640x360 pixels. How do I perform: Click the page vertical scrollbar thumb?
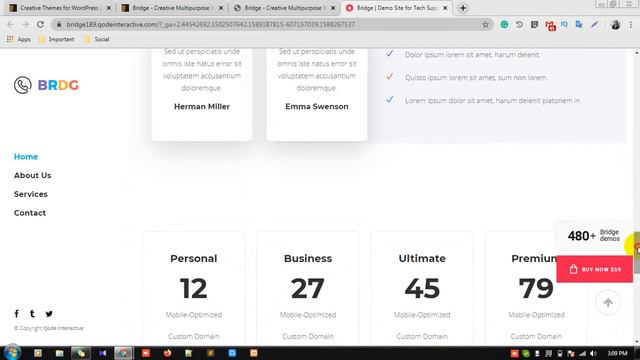637,253
